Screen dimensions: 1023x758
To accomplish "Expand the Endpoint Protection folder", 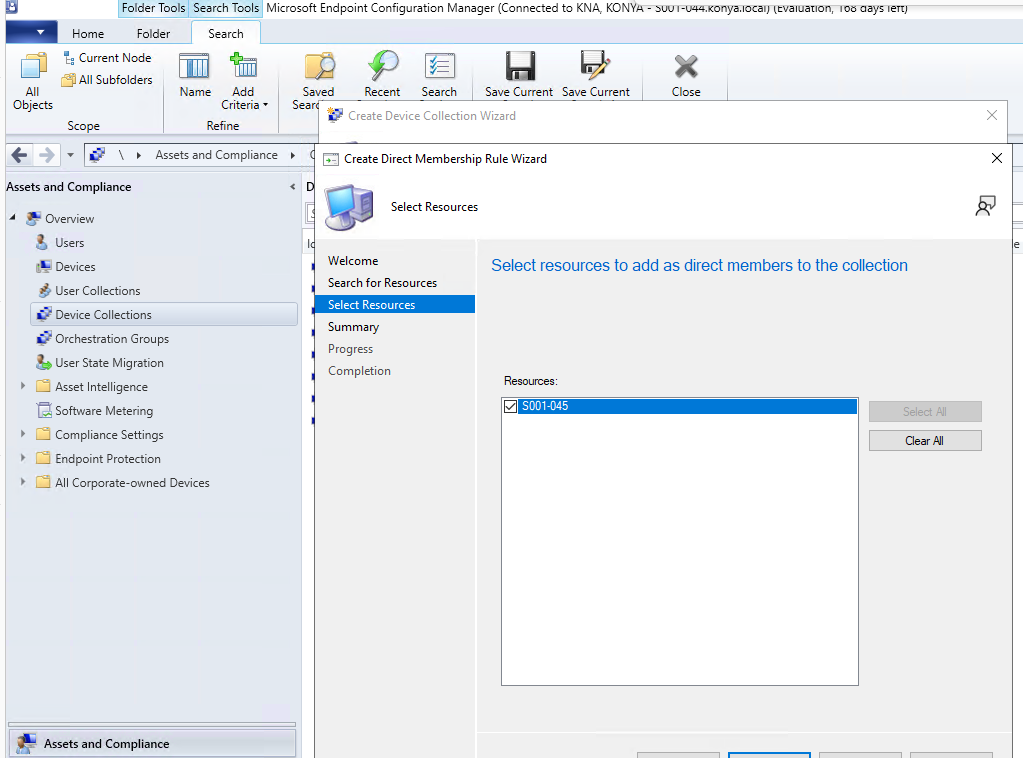I will pos(23,458).
